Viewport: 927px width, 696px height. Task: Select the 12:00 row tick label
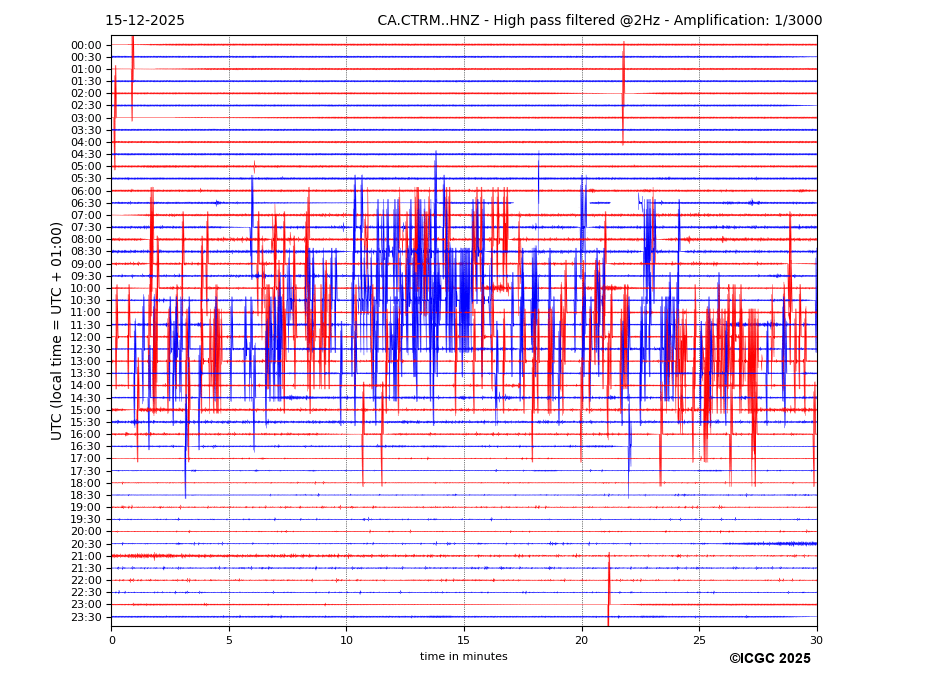pos(86,337)
